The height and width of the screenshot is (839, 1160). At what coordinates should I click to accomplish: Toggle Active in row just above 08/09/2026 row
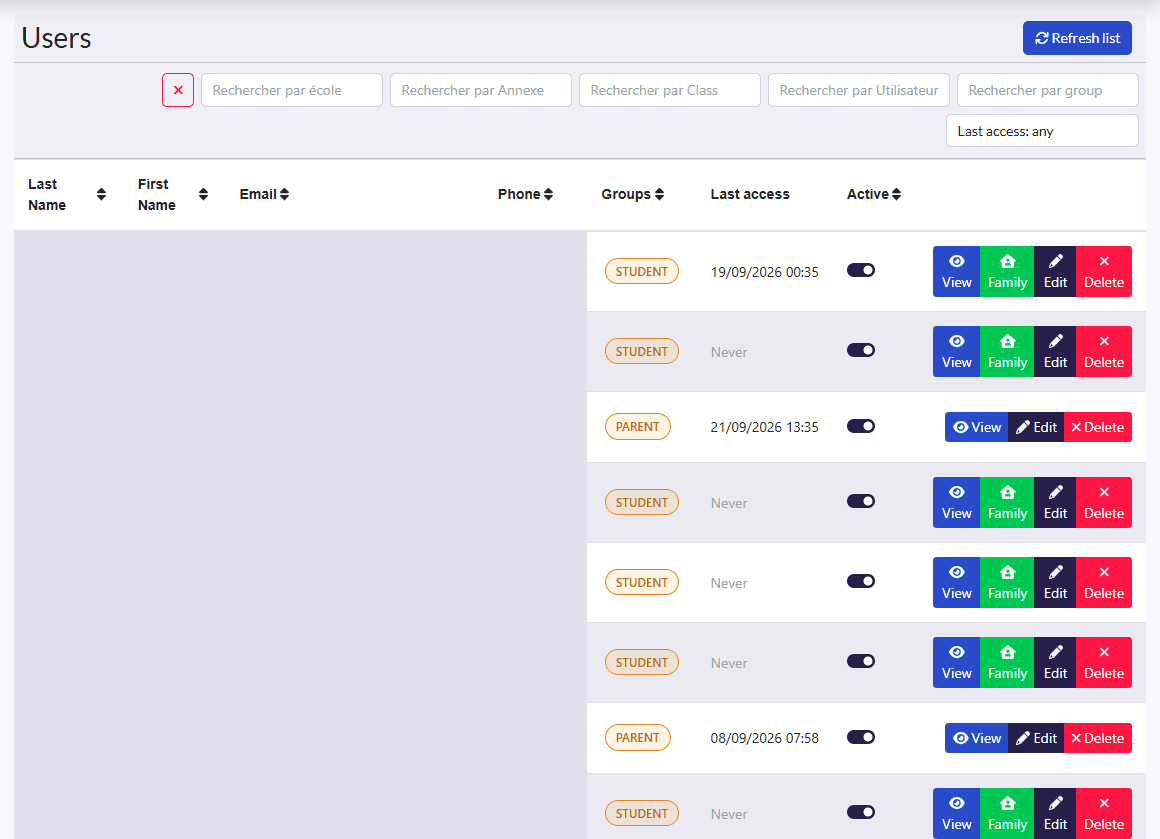click(x=861, y=661)
